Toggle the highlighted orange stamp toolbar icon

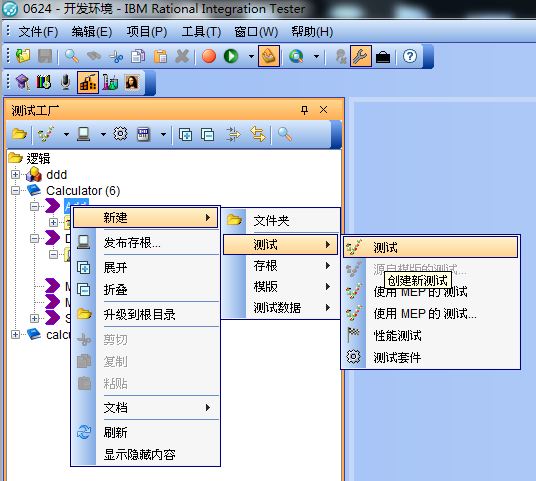tap(269, 56)
